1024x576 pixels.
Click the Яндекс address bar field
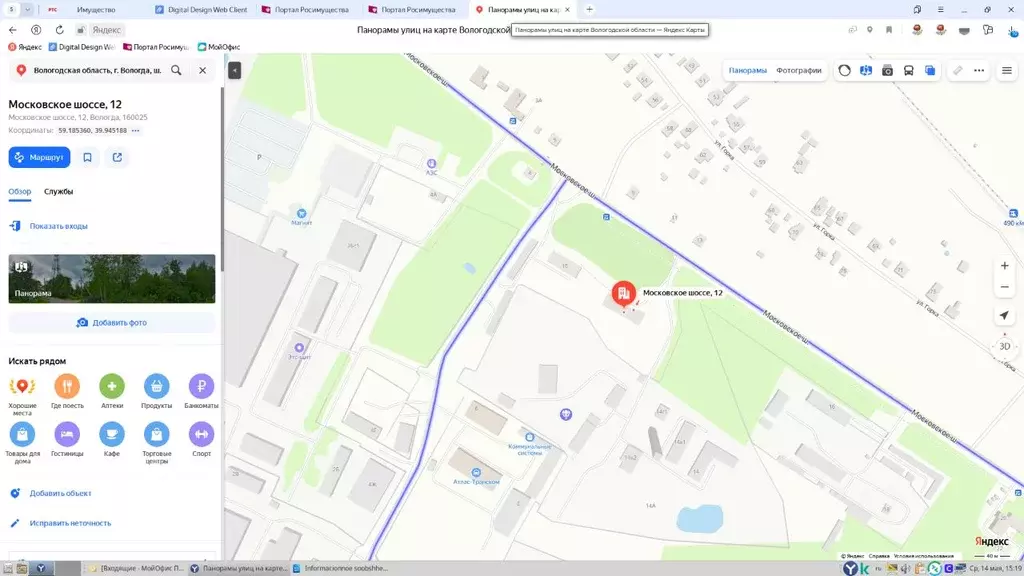104,30
